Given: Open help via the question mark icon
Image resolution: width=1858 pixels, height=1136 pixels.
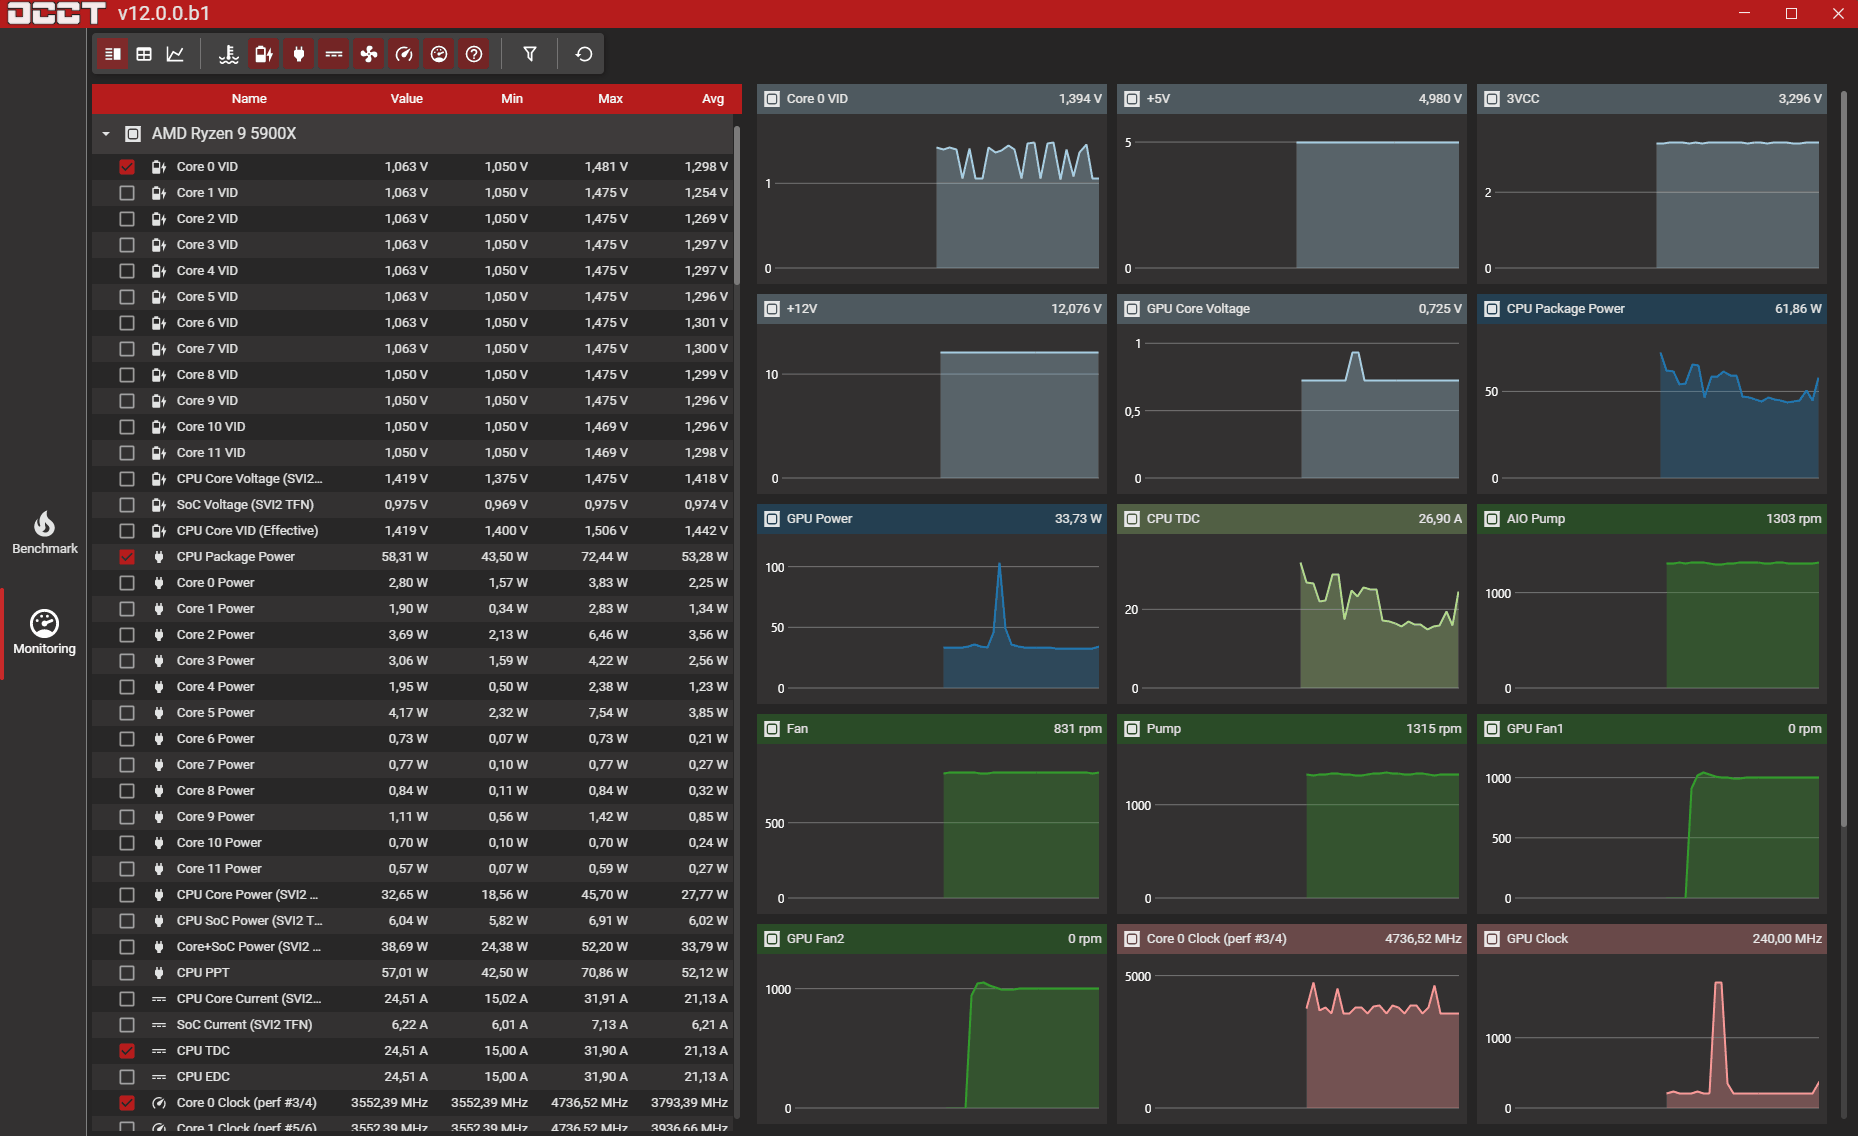Looking at the screenshot, I should 474,54.
